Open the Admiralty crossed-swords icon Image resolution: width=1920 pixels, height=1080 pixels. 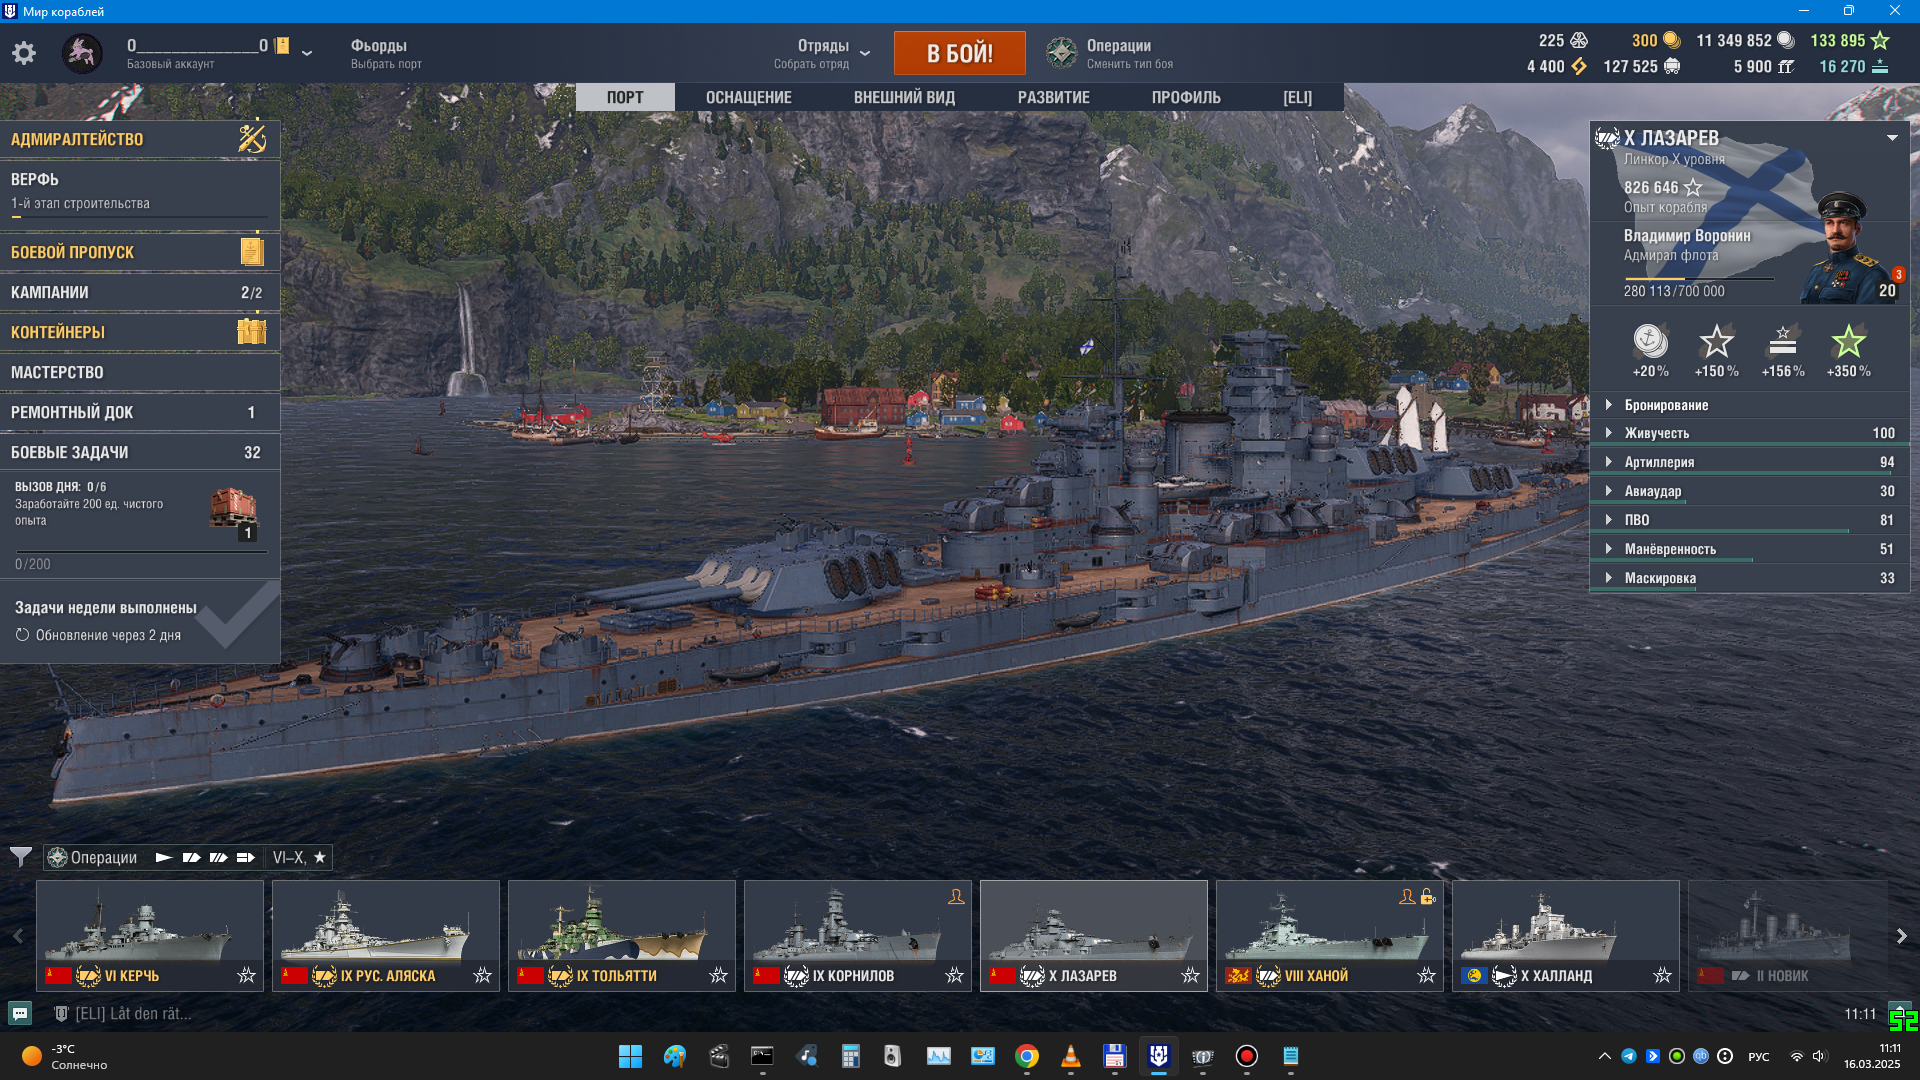252,138
